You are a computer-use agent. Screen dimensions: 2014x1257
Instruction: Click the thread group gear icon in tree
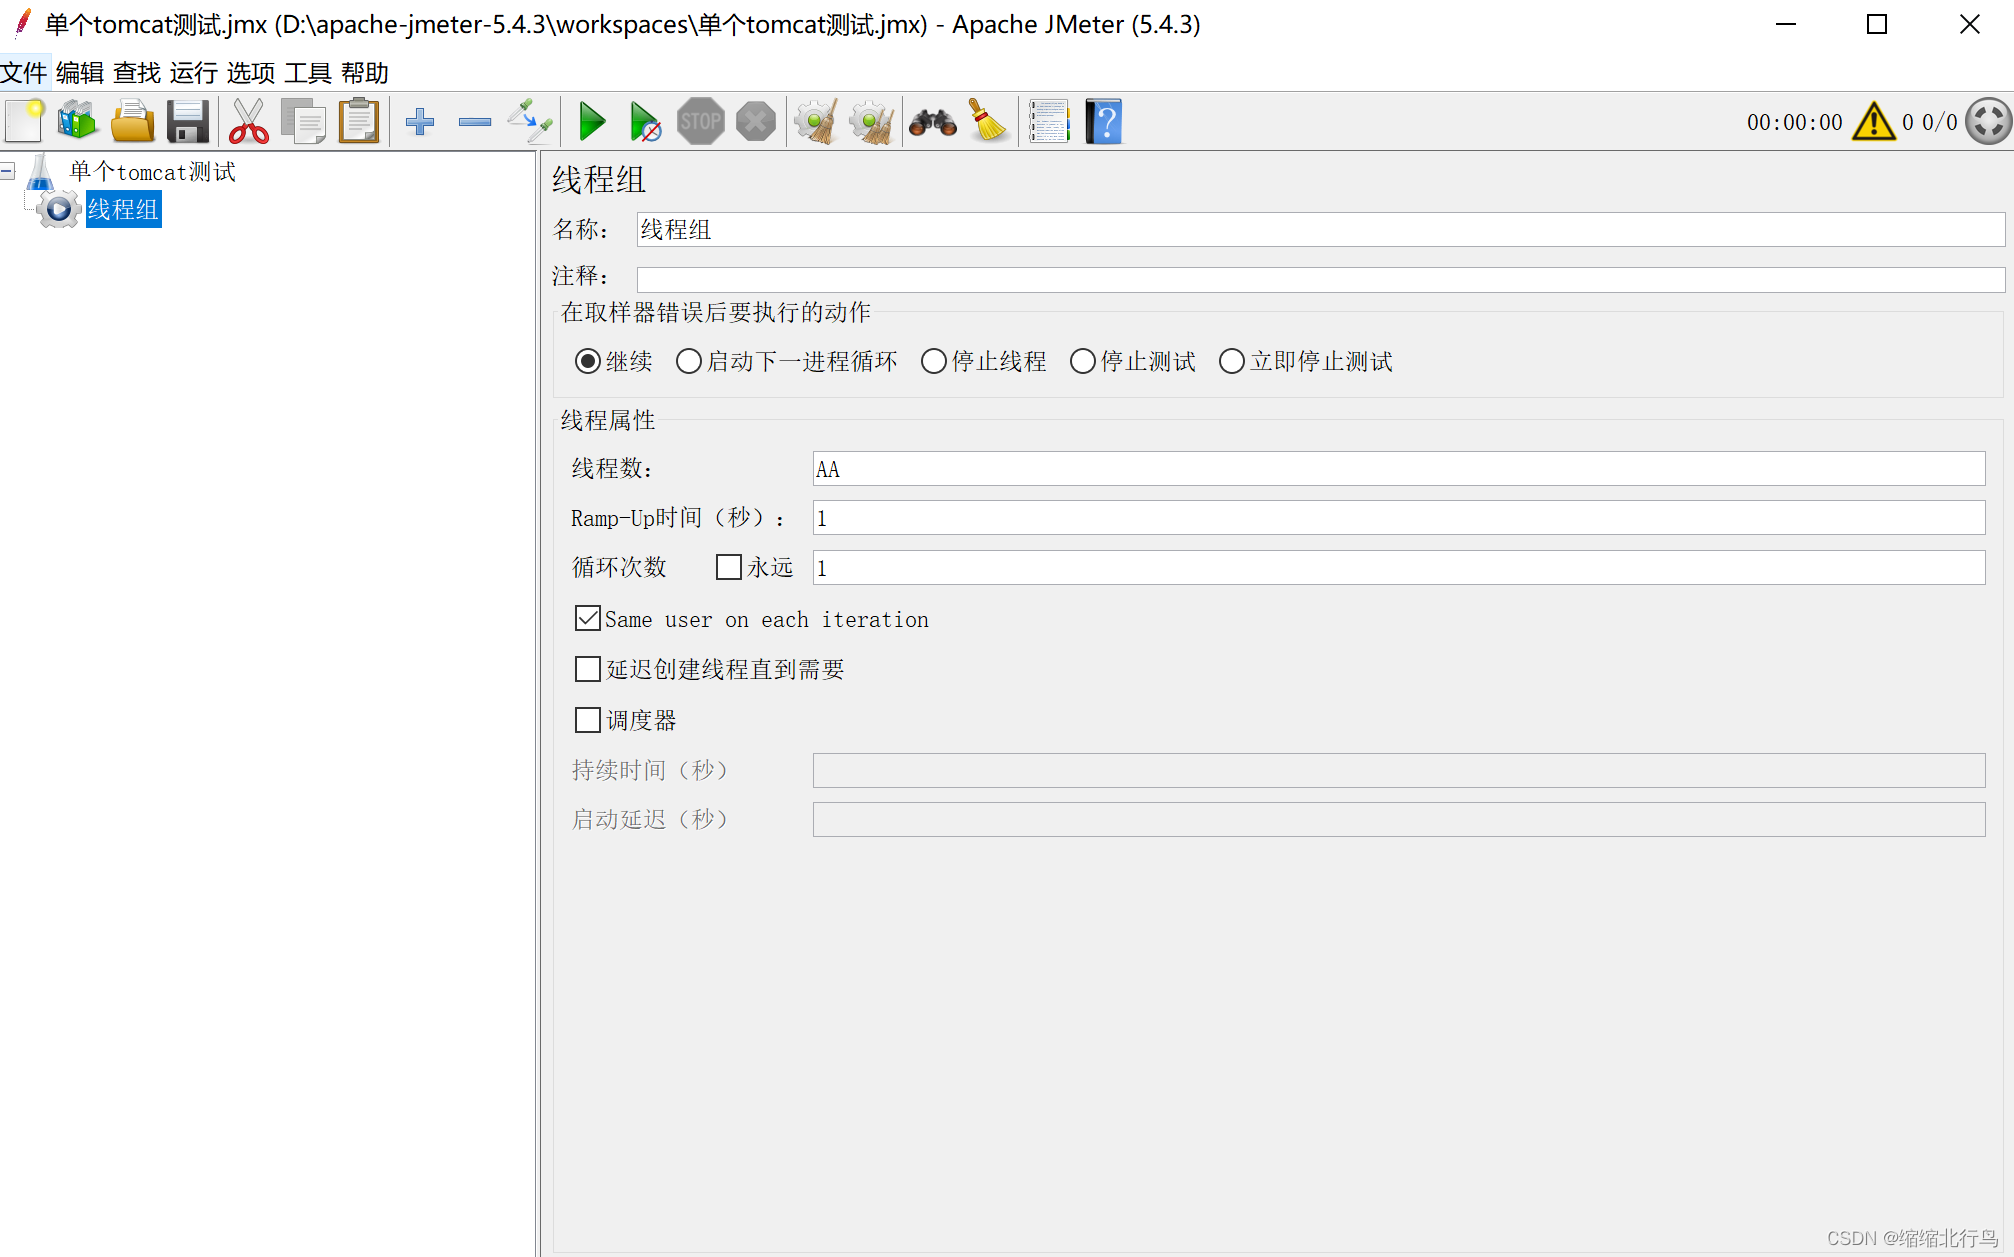(x=58, y=209)
